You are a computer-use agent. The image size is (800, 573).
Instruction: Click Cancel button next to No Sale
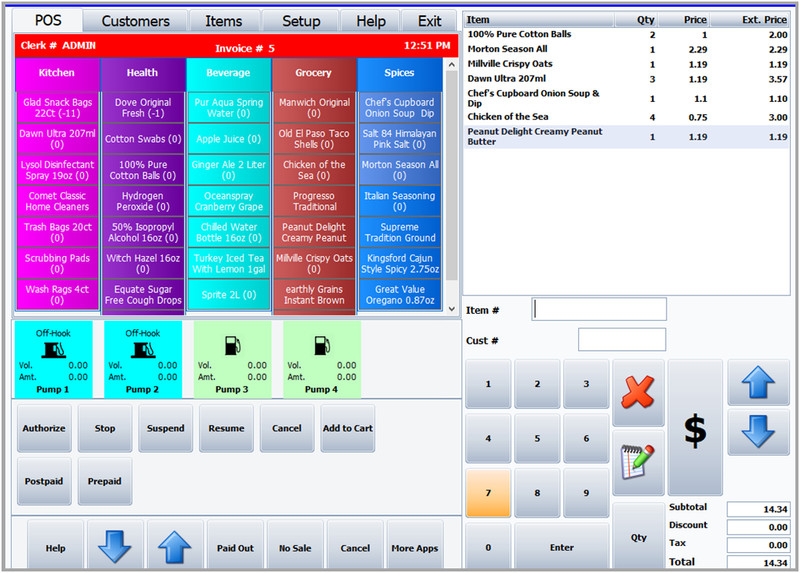355,547
